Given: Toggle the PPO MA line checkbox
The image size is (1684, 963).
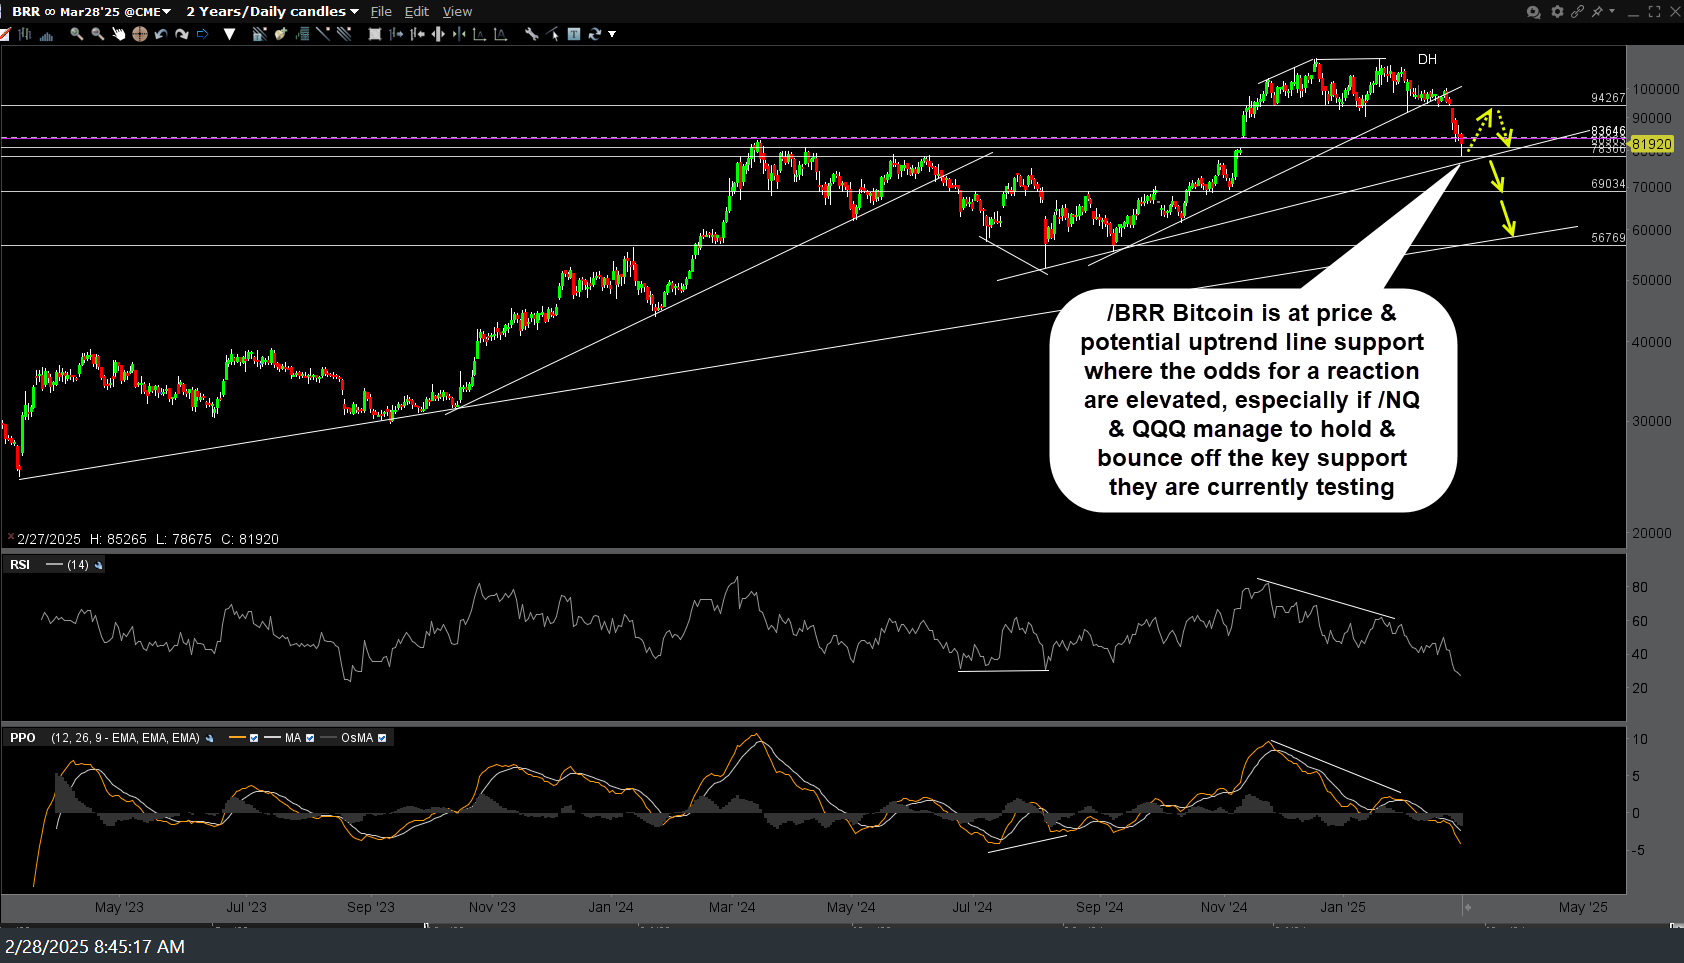Looking at the screenshot, I should (x=310, y=738).
